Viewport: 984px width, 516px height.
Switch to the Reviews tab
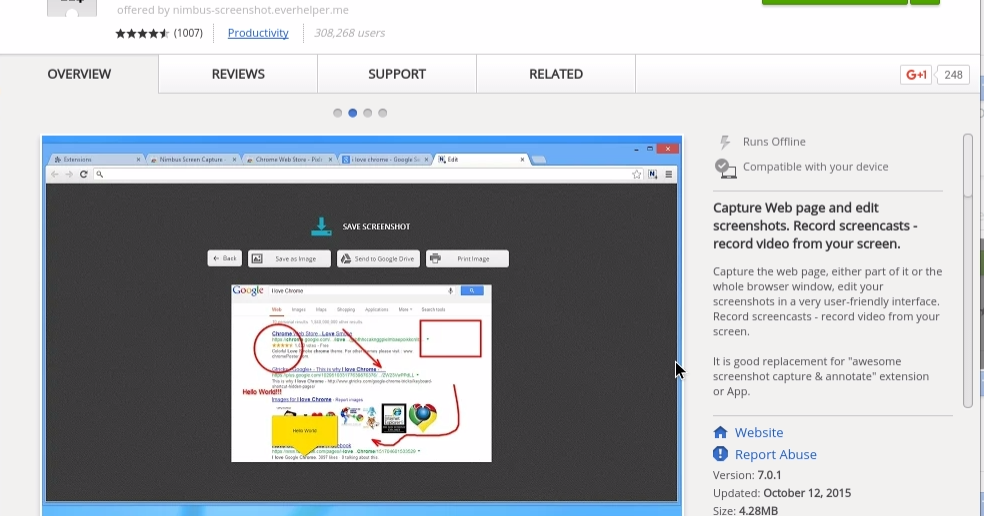pyautogui.click(x=238, y=74)
